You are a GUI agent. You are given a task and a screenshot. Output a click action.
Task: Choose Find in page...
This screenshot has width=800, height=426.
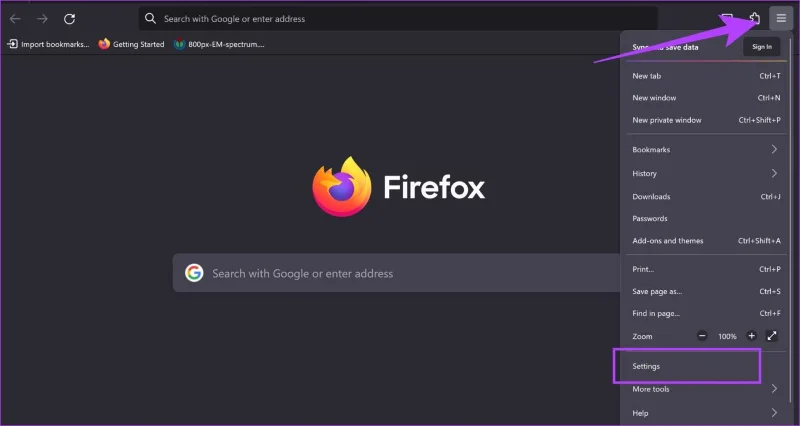pyautogui.click(x=706, y=313)
